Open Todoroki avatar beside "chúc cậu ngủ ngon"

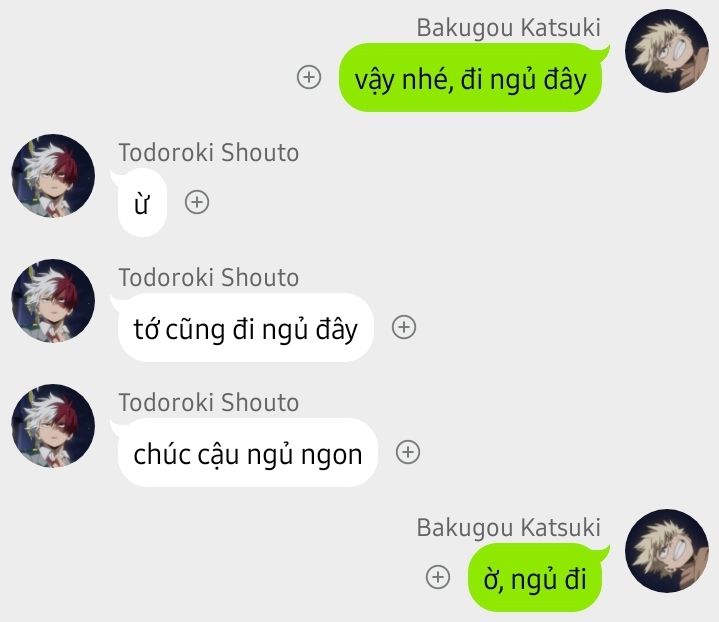click(x=53, y=426)
